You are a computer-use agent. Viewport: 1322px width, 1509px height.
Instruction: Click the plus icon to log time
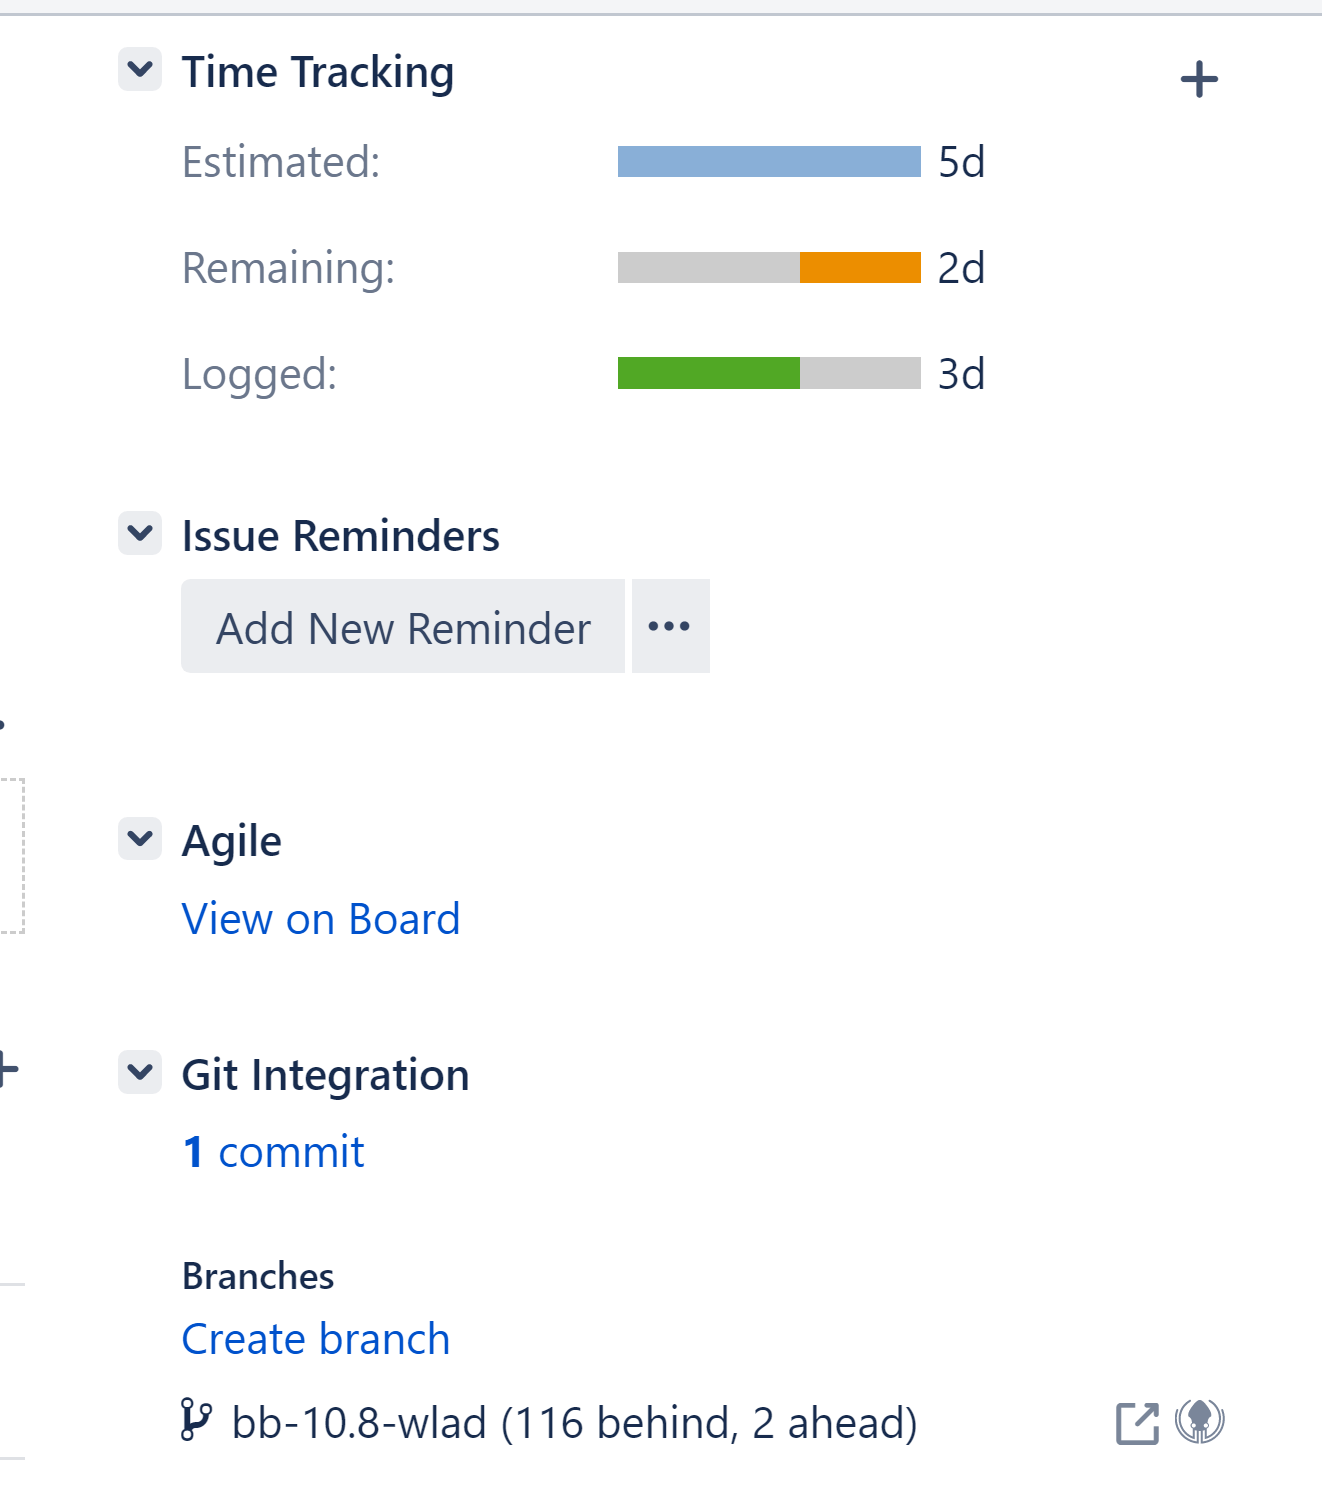(1199, 80)
